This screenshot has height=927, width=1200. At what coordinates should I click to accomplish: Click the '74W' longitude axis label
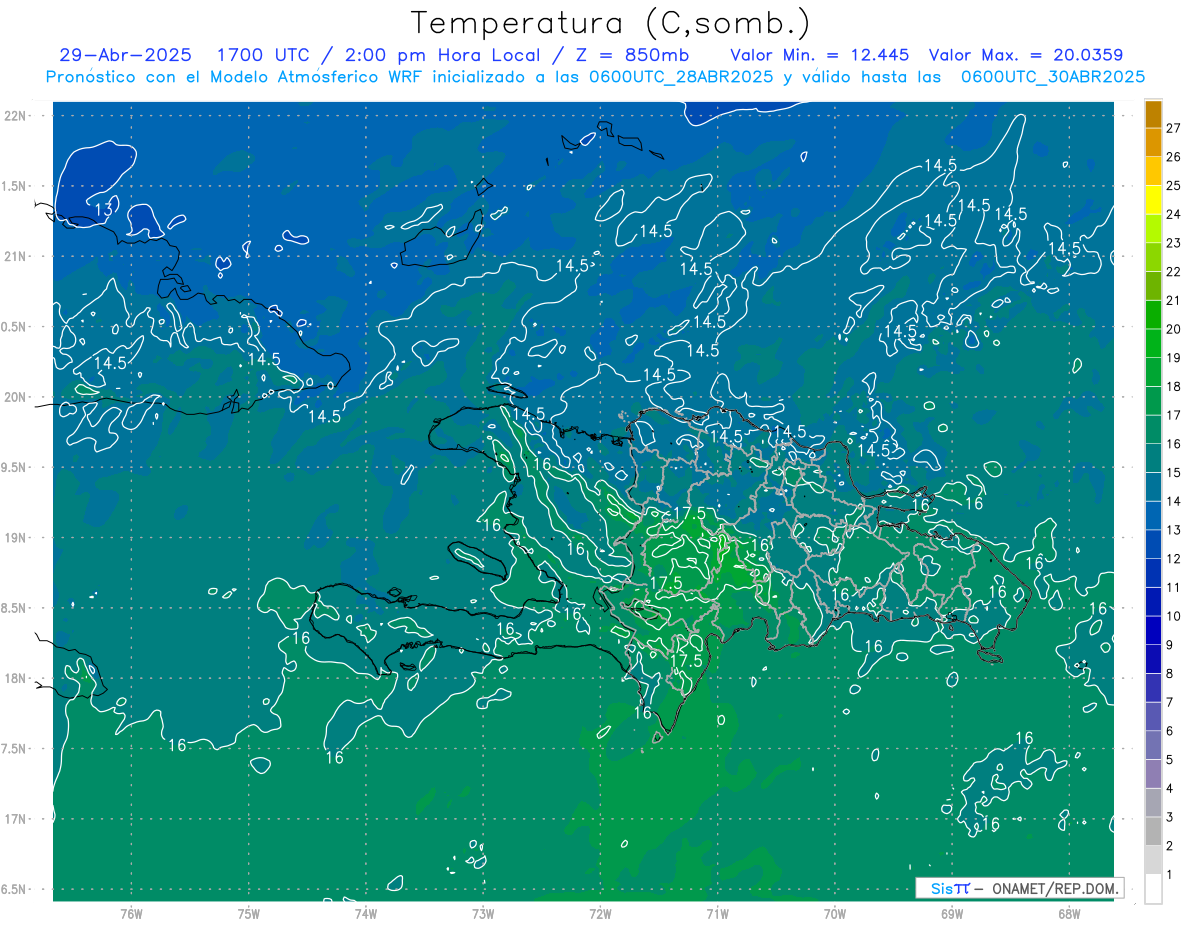coord(365,913)
